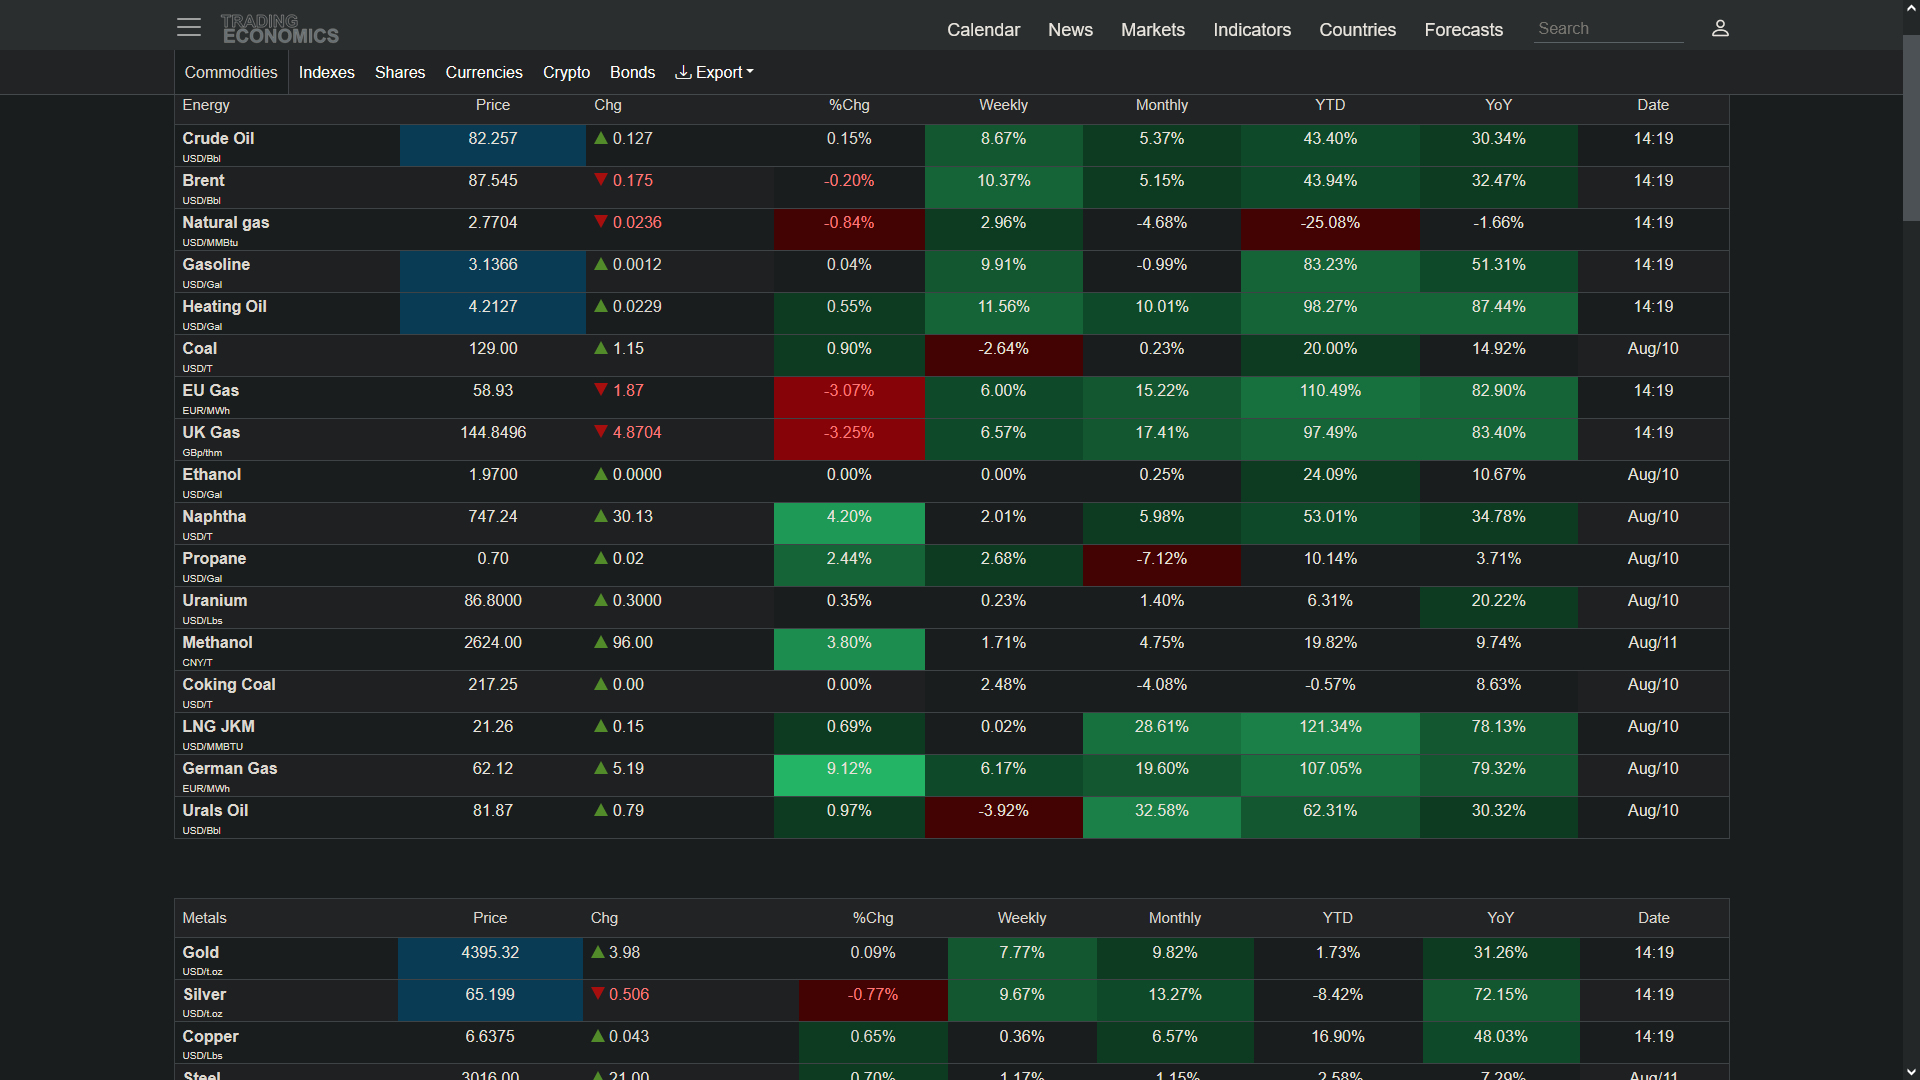The width and height of the screenshot is (1920, 1080).
Task: Open the hamburger menu icon
Action: pos(189,28)
